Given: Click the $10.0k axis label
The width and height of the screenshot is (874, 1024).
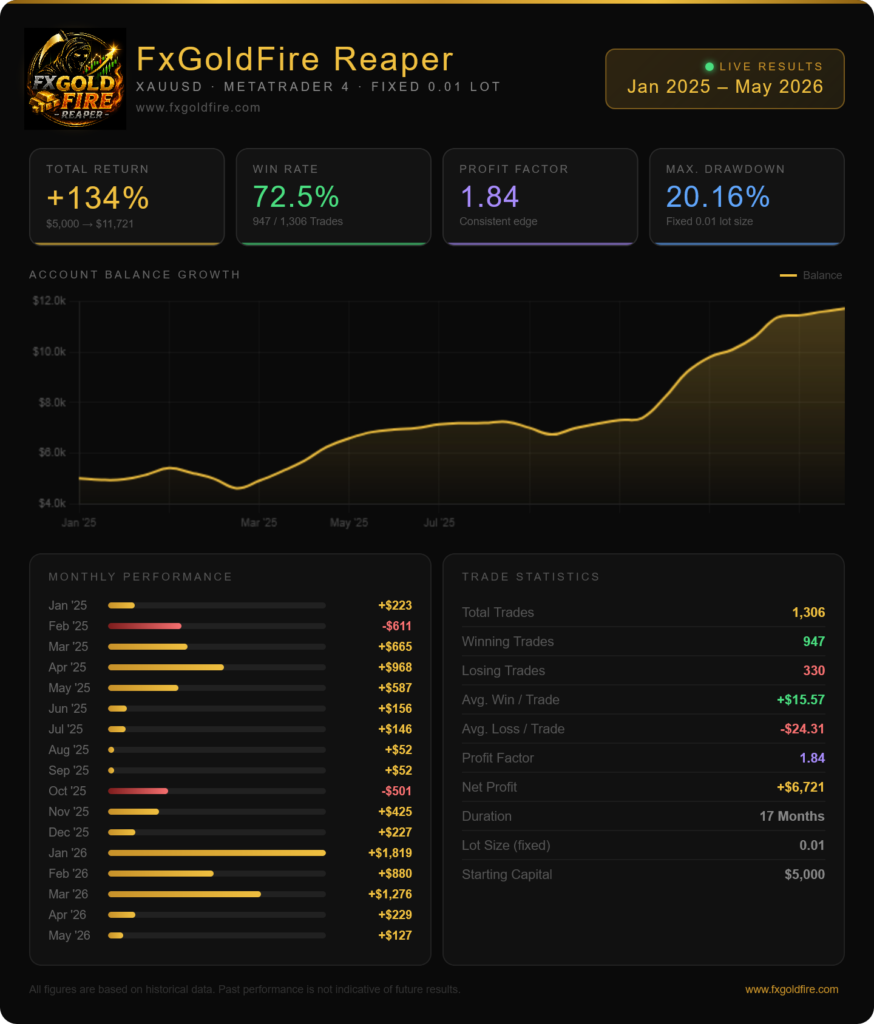Looking at the screenshot, I should 49,351.
